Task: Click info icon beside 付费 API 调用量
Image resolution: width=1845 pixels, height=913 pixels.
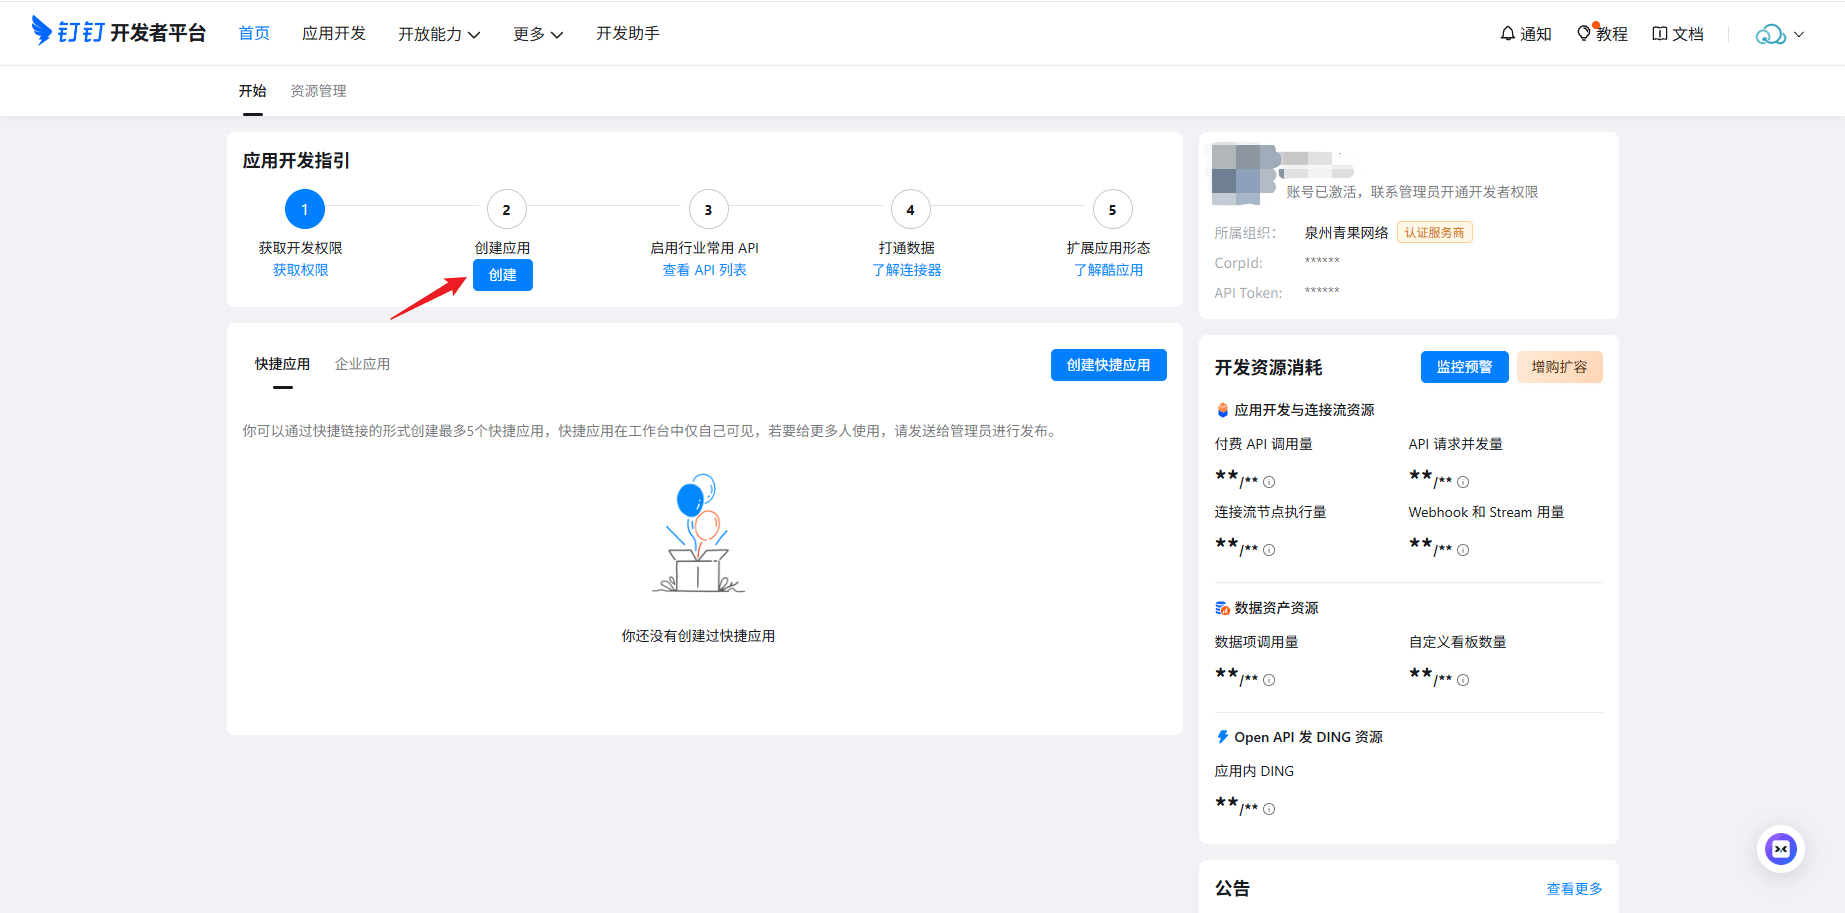Action: tap(1269, 482)
